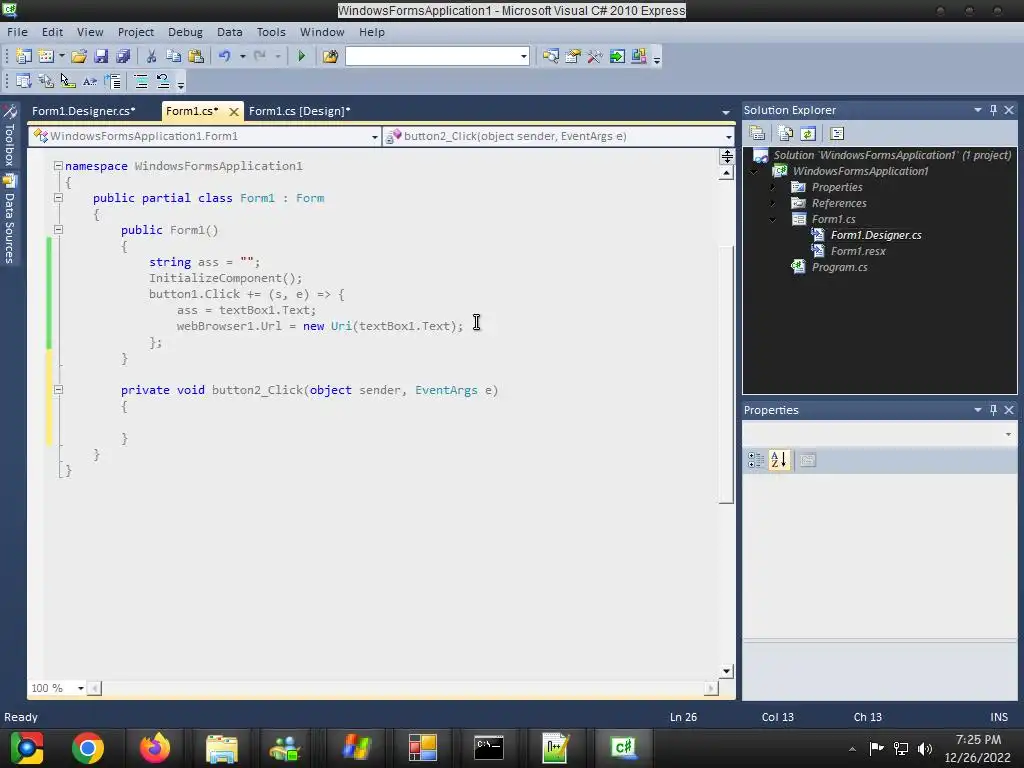Switch to the Form1.Designer.cs* tab
This screenshot has height=768, width=1024.
tap(84, 111)
